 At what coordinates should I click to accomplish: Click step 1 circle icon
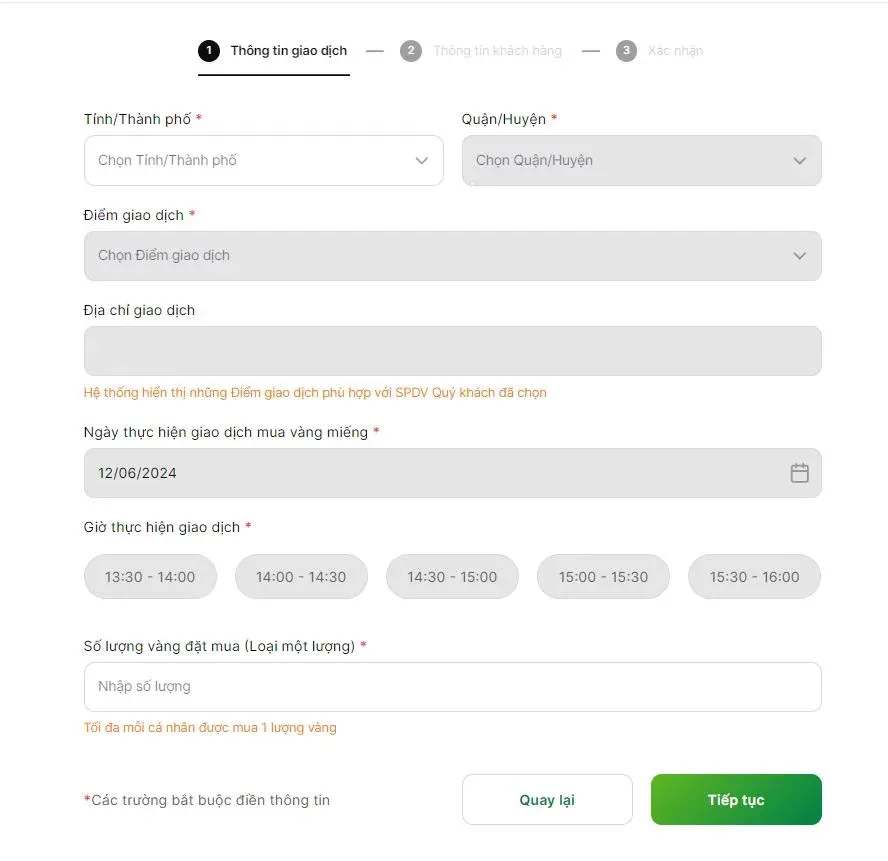pos(208,51)
